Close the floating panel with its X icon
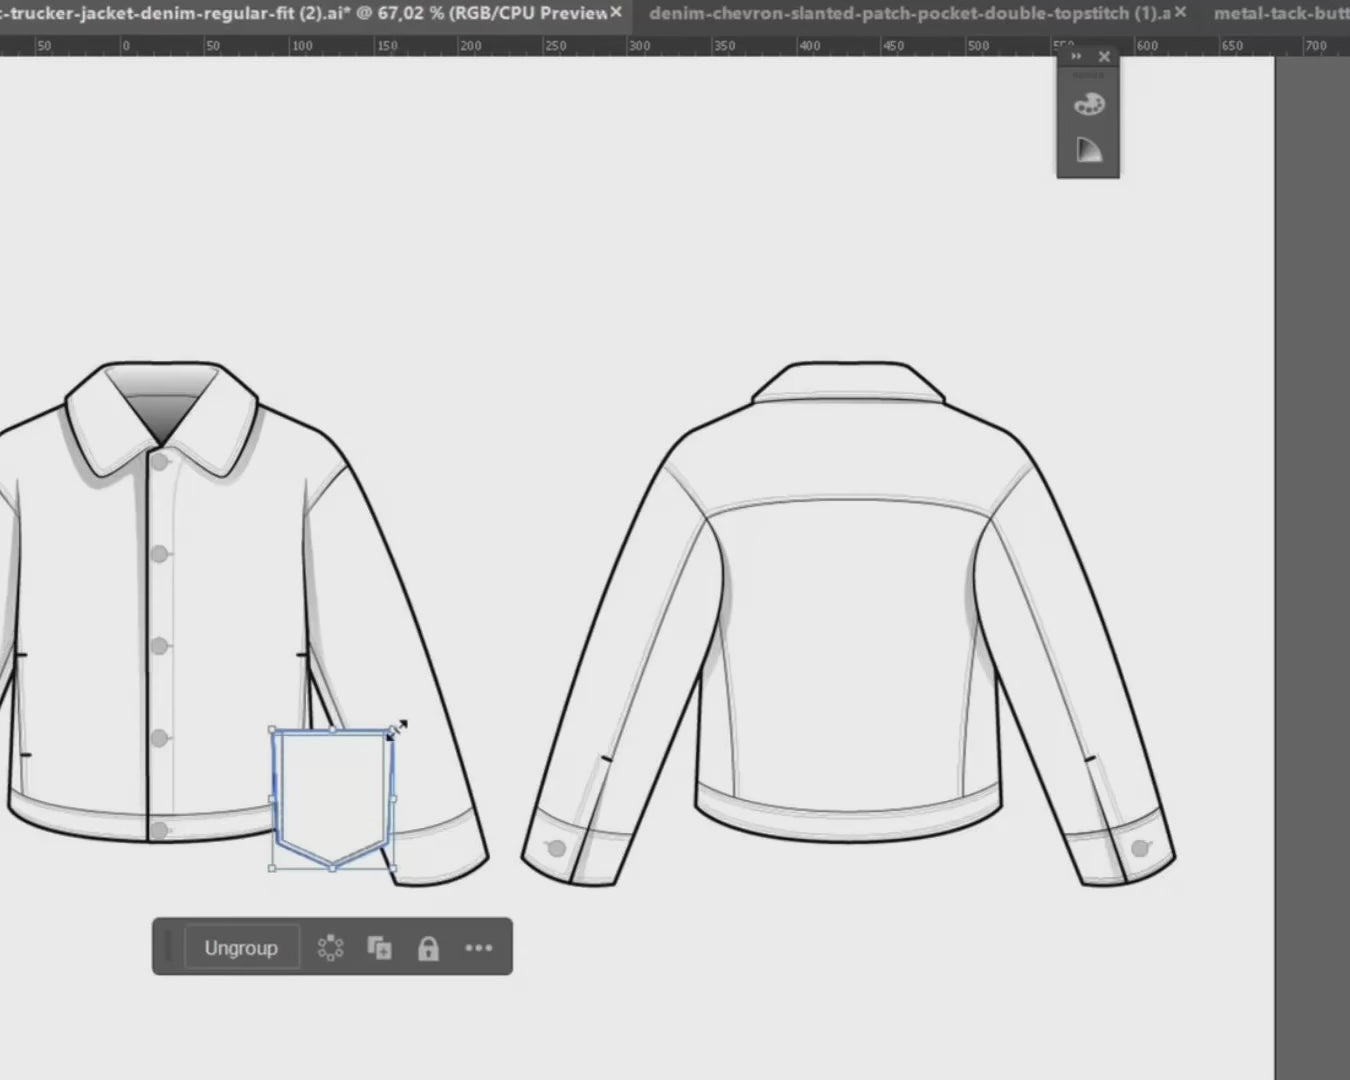 tap(1104, 56)
